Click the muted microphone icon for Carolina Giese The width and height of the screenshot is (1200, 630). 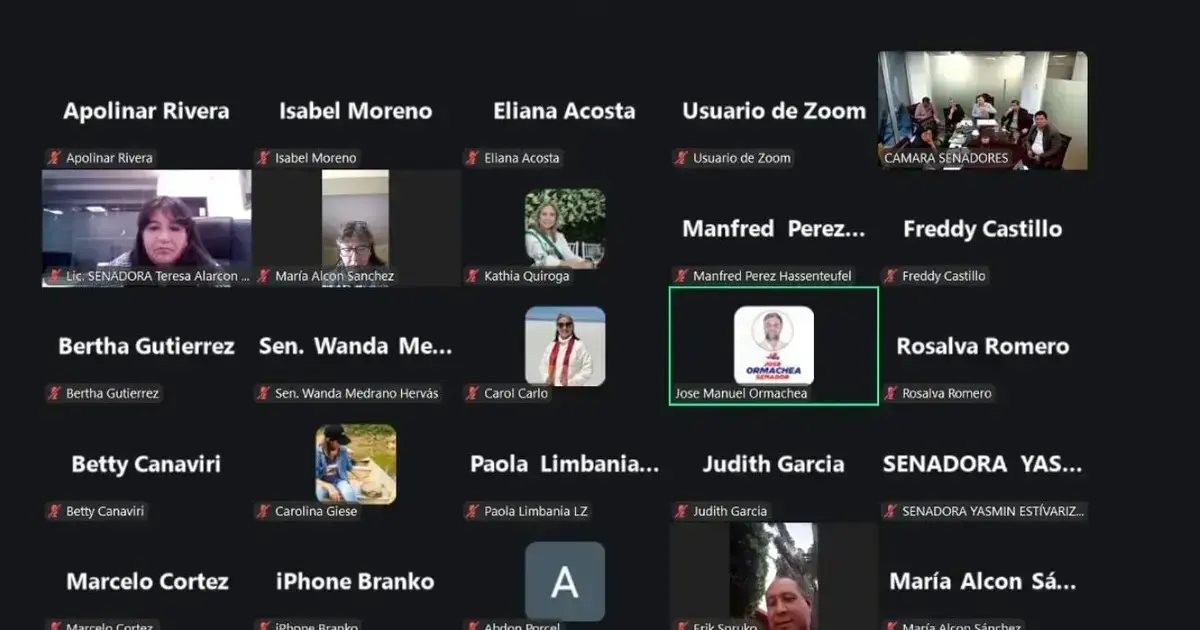[263, 510]
